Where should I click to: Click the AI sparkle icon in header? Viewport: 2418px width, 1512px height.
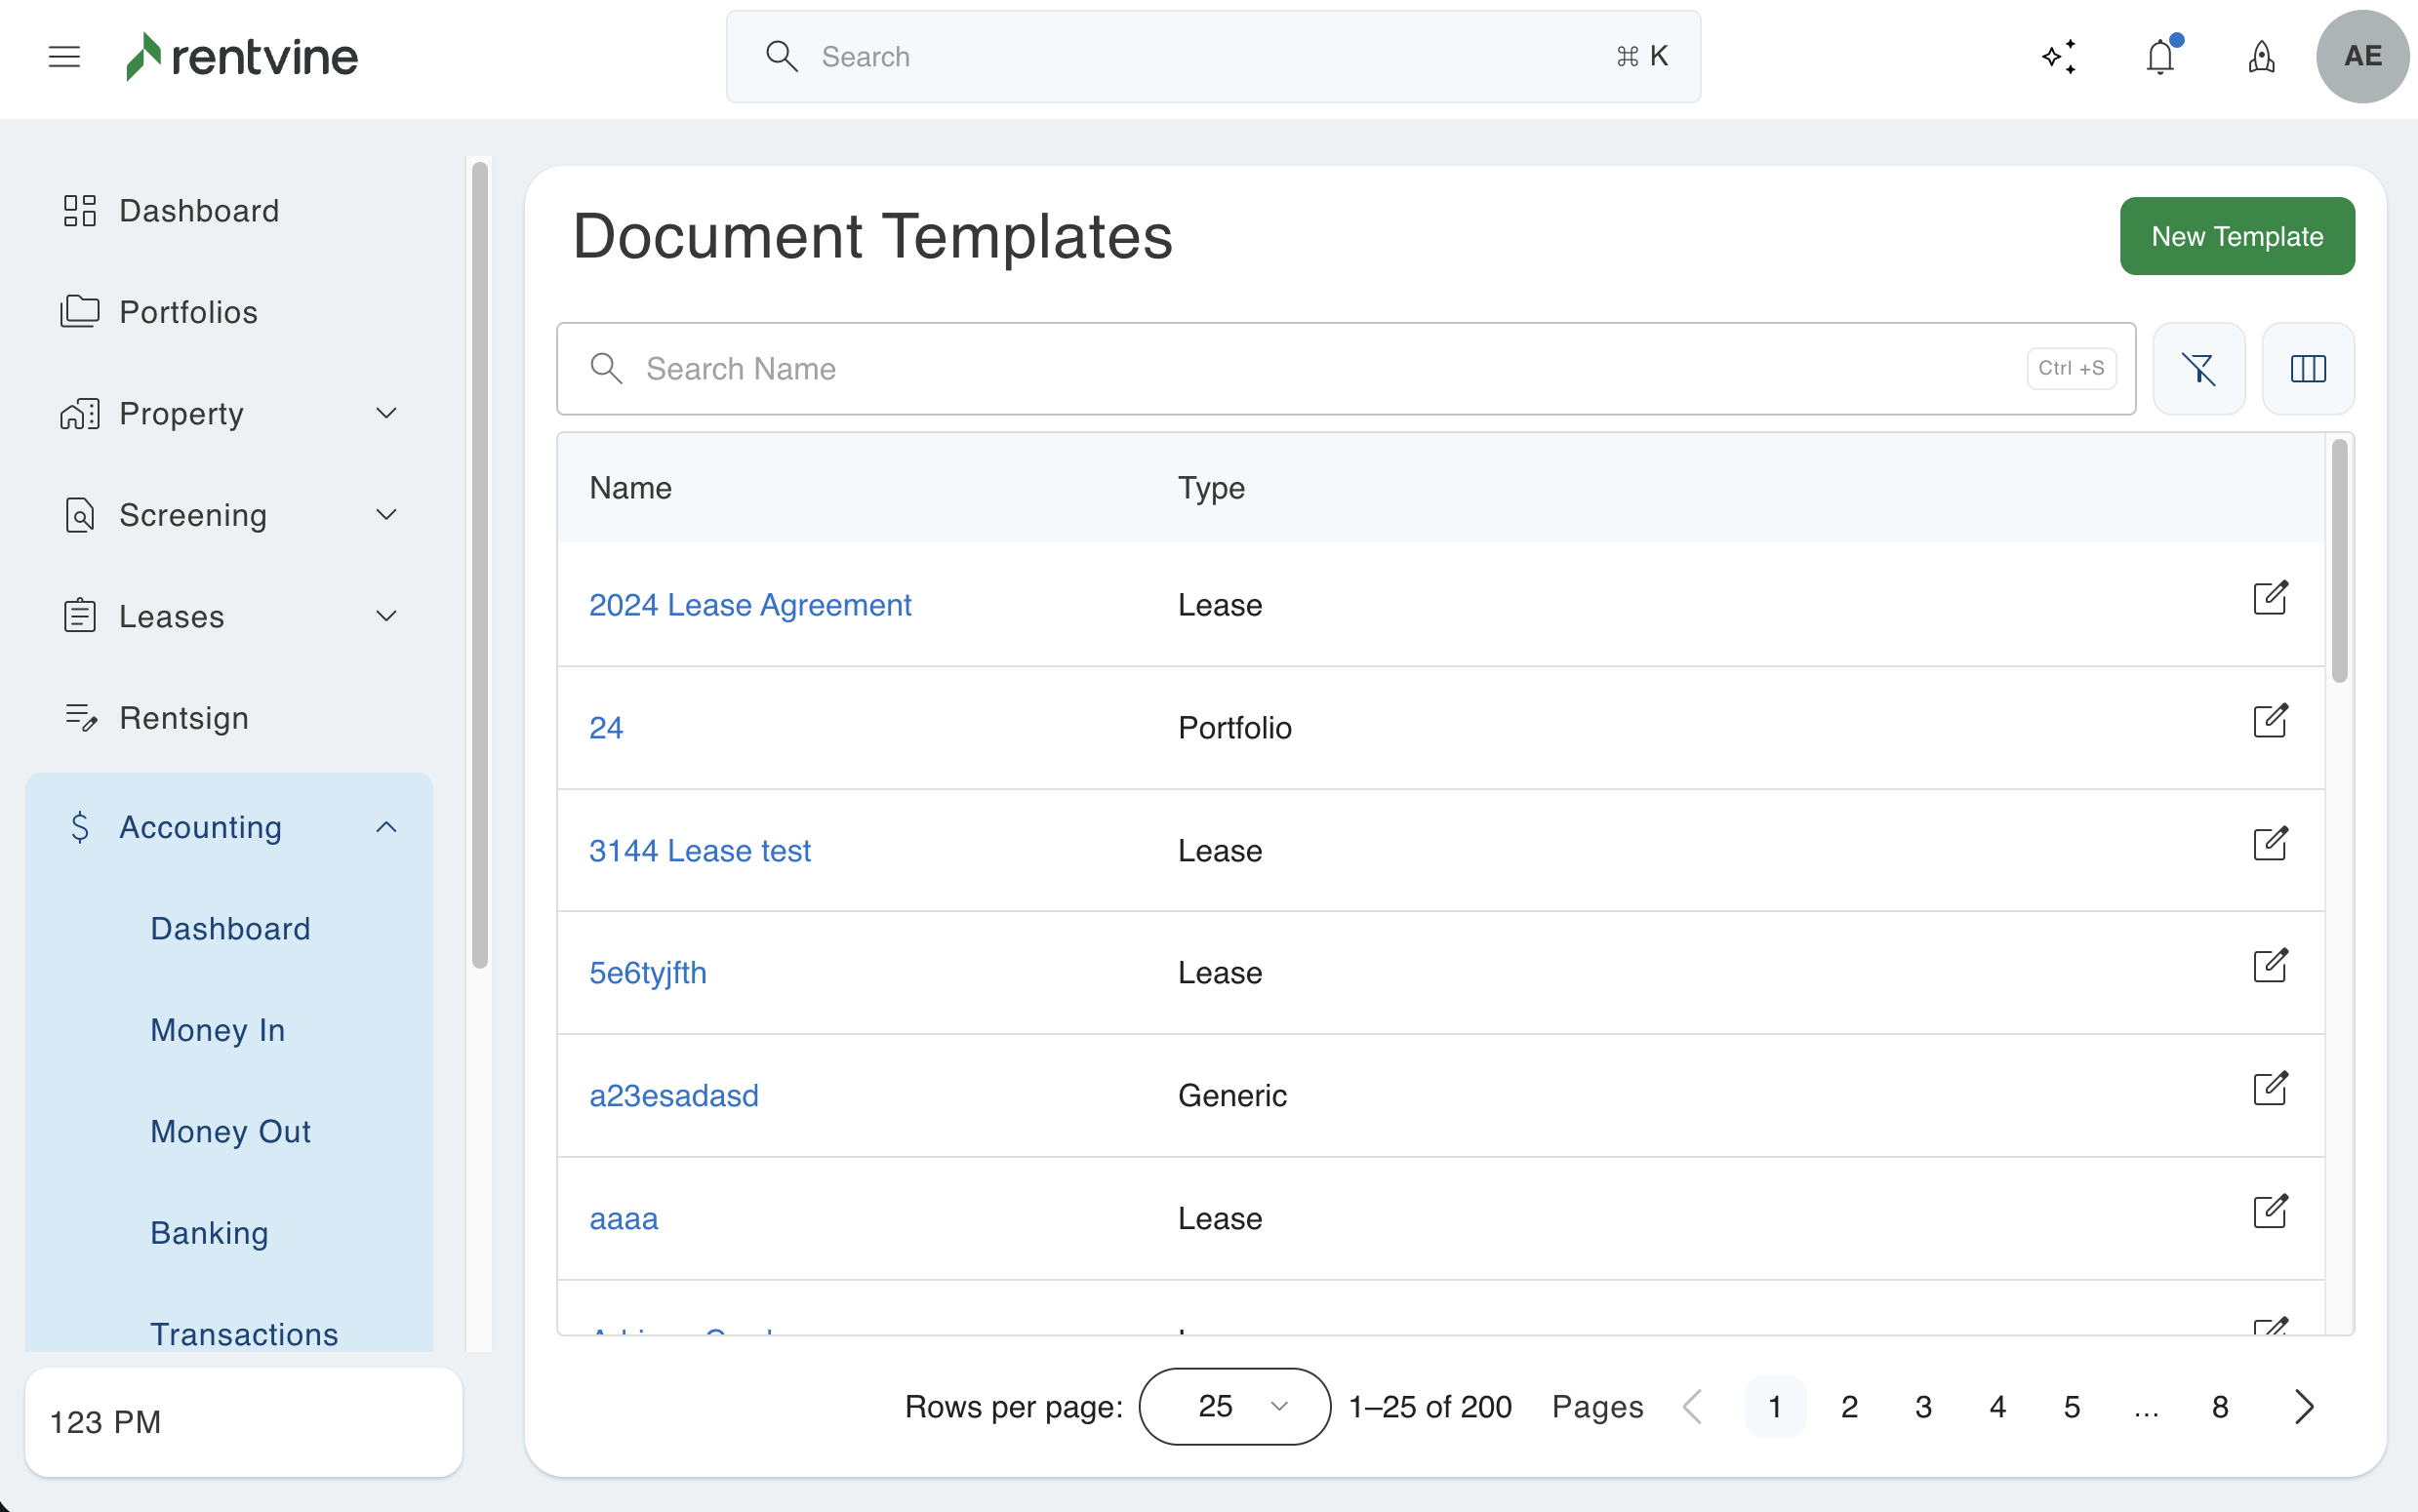[2058, 57]
